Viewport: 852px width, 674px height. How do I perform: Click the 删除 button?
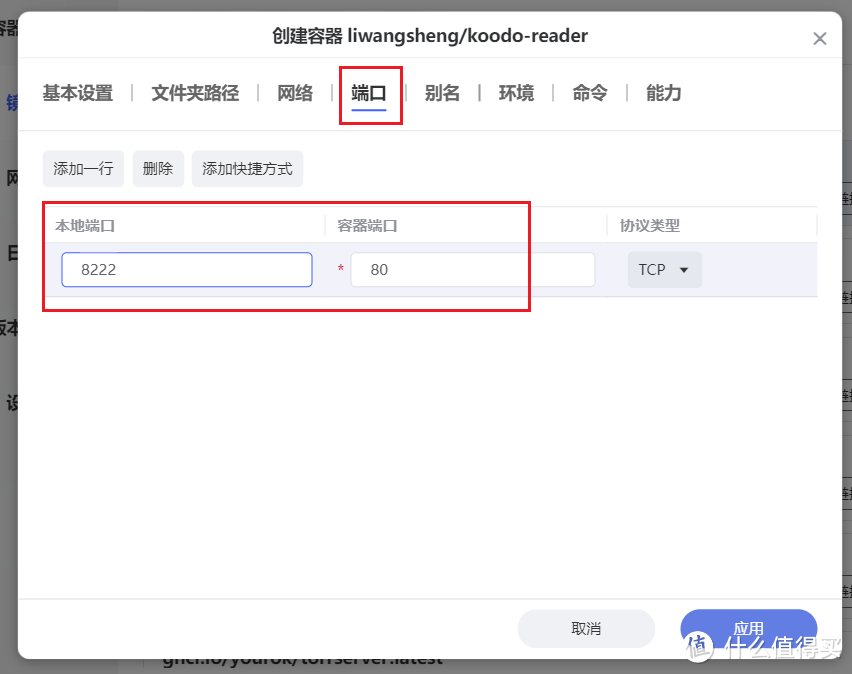[158, 168]
